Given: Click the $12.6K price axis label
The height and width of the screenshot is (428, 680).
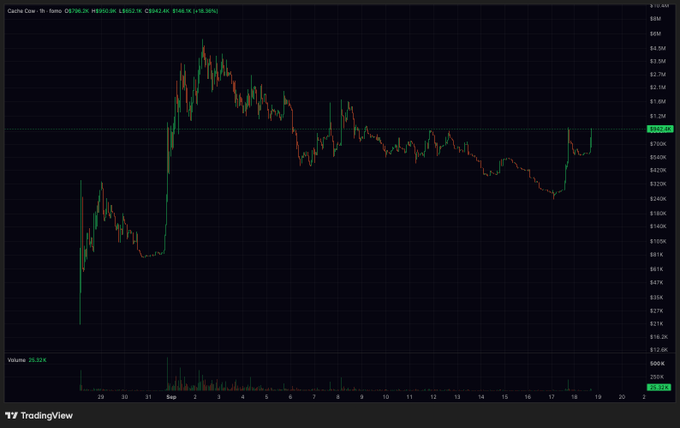Looking at the screenshot, I should 659,350.
